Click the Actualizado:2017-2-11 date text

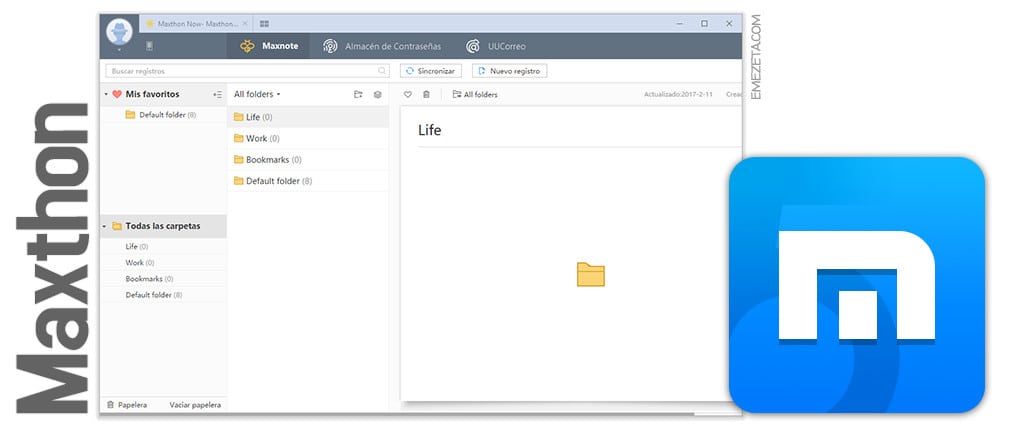(679, 95)
